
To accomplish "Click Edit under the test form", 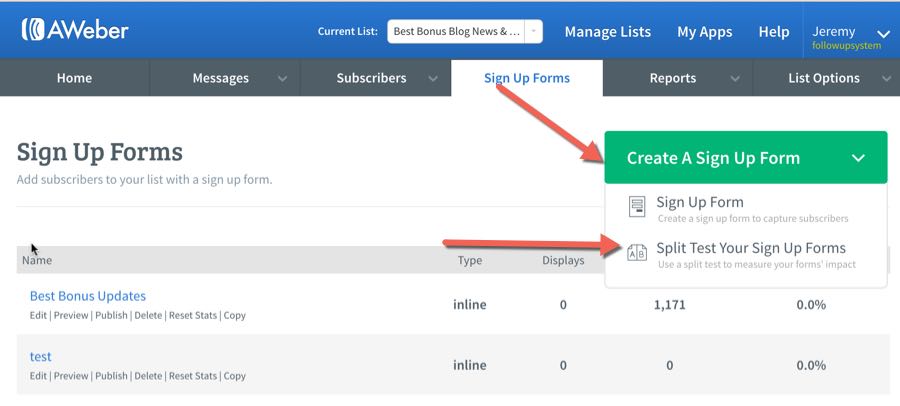I will pyautogui.click(x=38, y=376).
